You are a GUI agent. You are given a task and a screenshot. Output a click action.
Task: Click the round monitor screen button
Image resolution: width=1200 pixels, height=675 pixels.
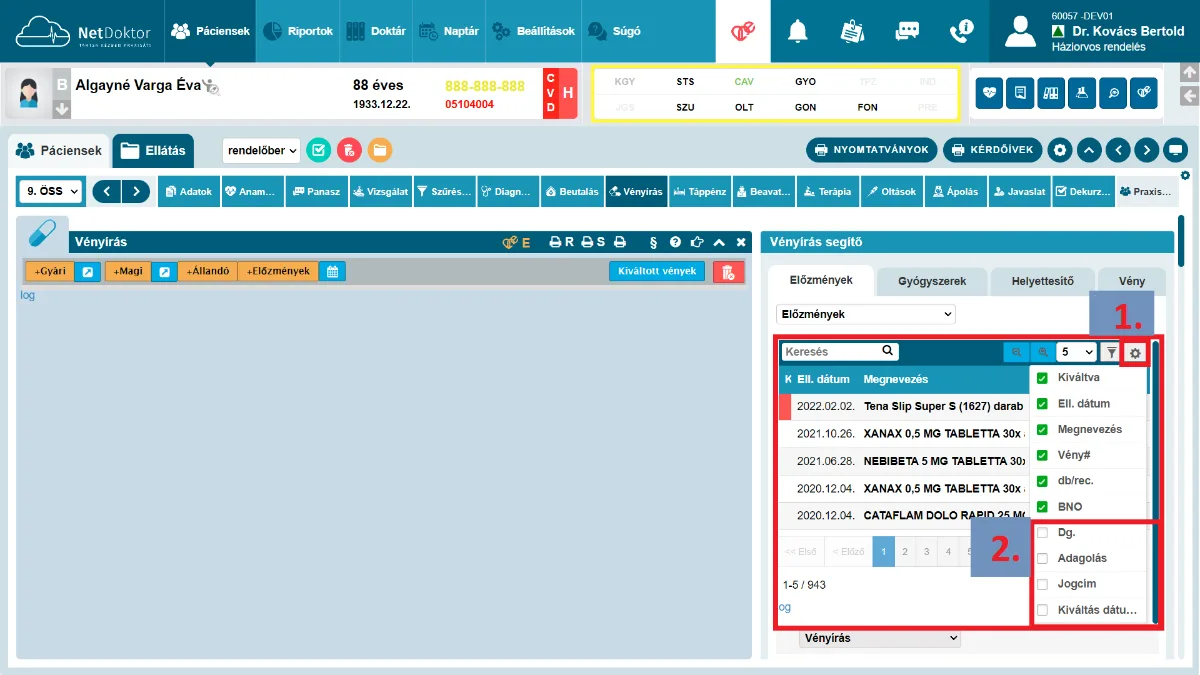point(1176,150)
